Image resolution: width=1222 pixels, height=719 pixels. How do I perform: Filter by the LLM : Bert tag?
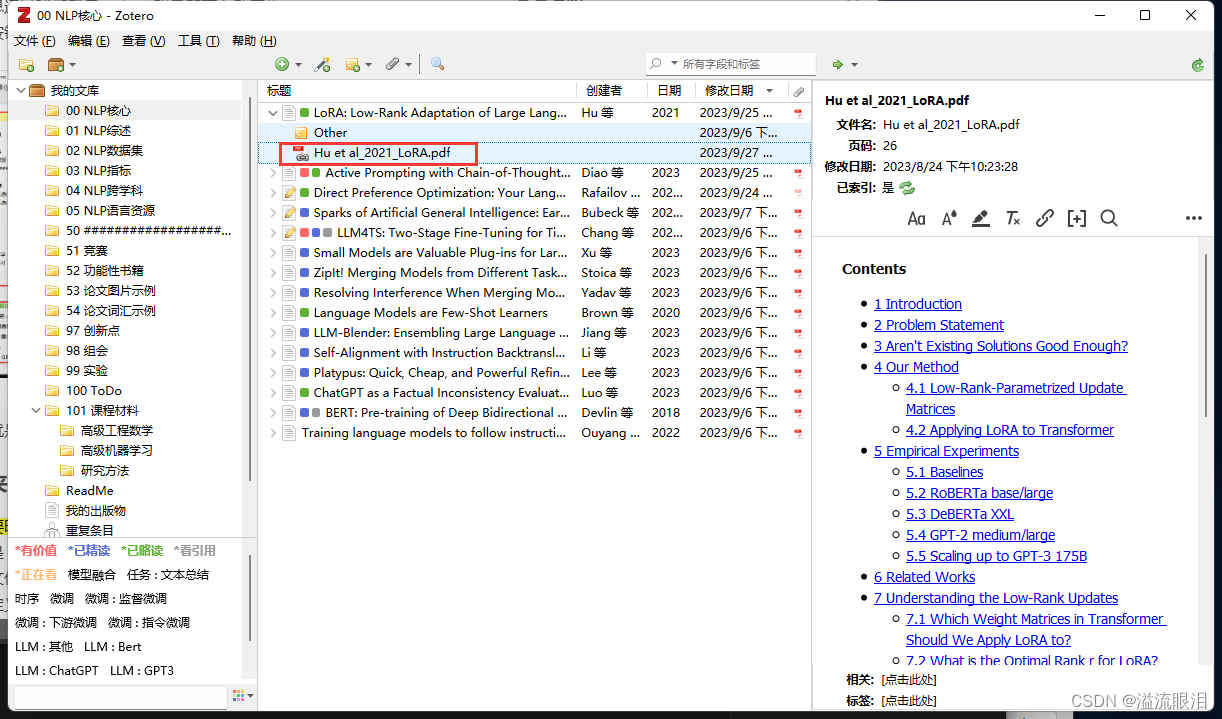(113, 647)
